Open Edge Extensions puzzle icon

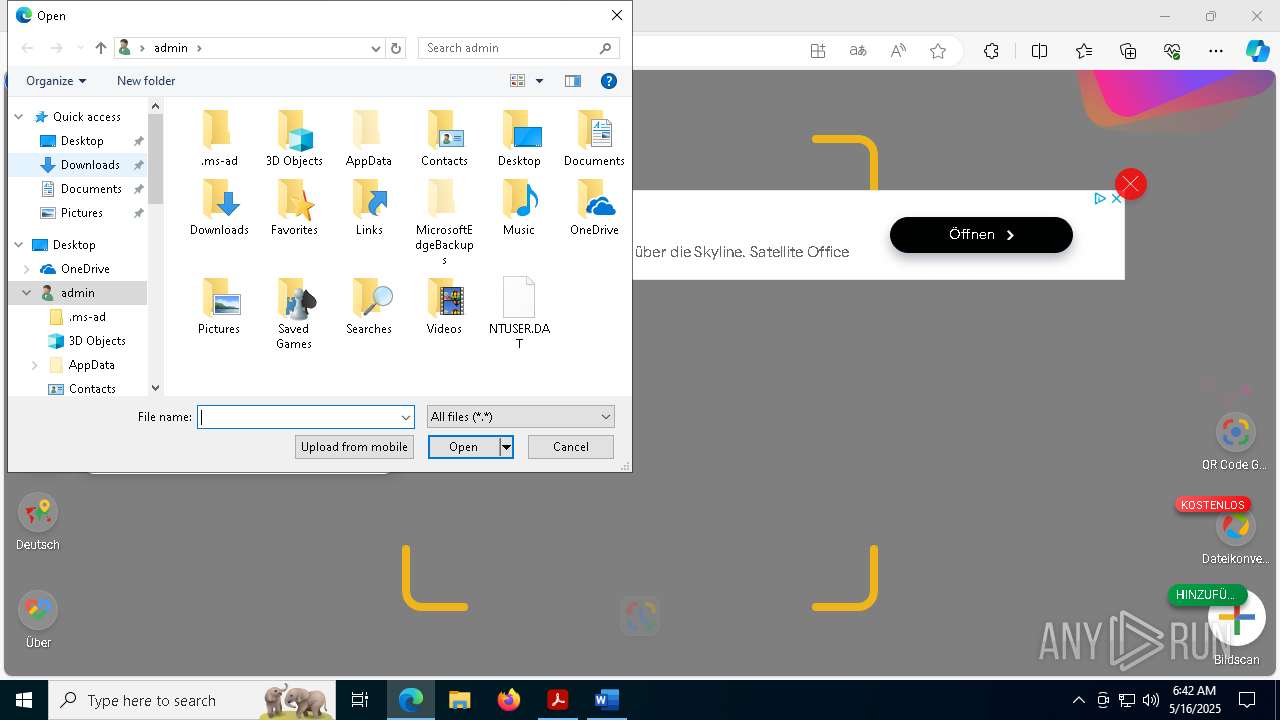point(991,51)
